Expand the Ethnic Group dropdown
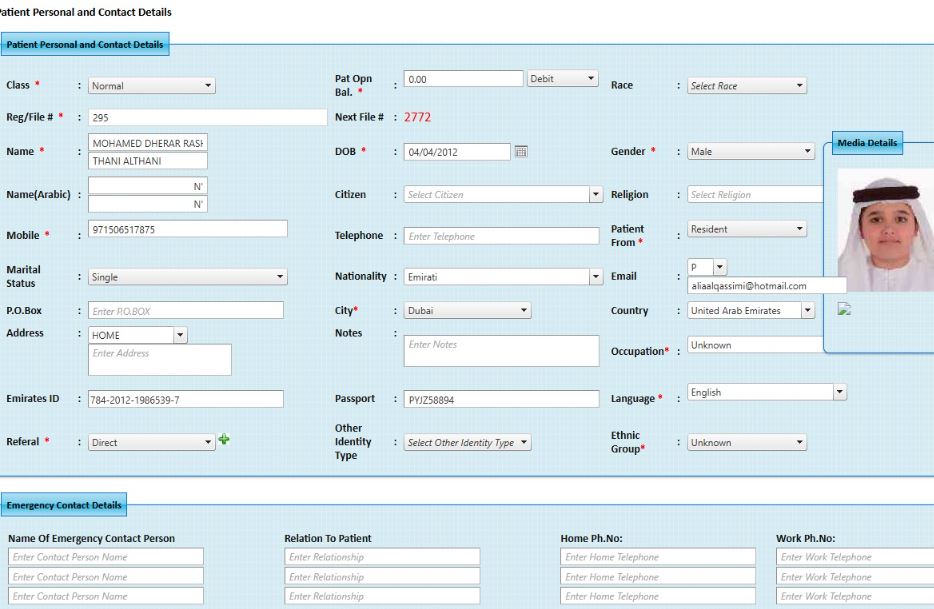The height and width of the screenshot is (609, 934). [x=746, y=442]
